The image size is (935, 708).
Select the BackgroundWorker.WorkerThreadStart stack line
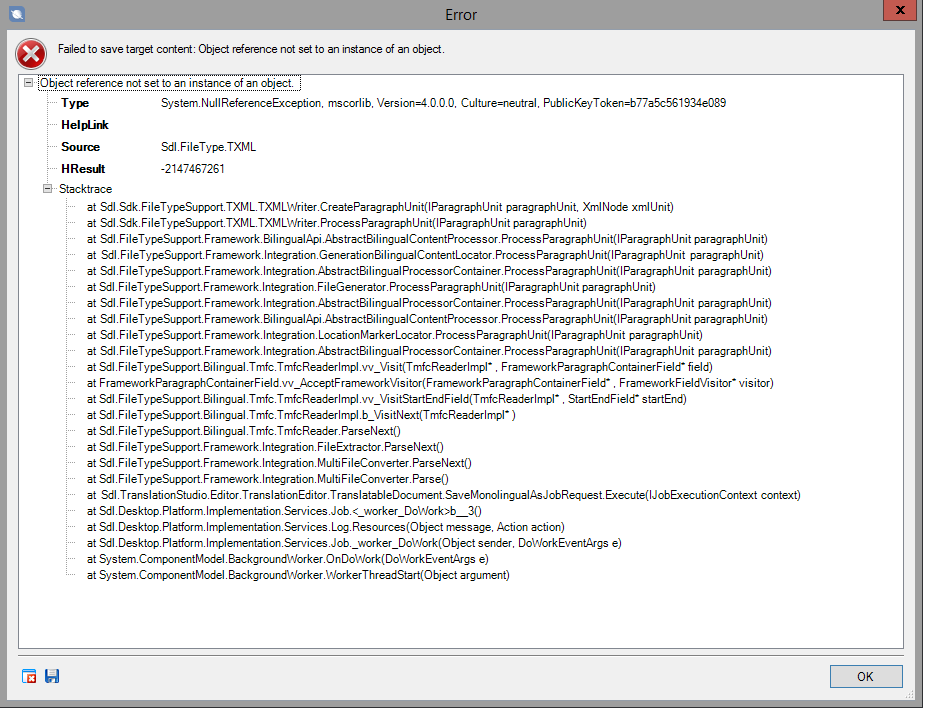point(297,575)
